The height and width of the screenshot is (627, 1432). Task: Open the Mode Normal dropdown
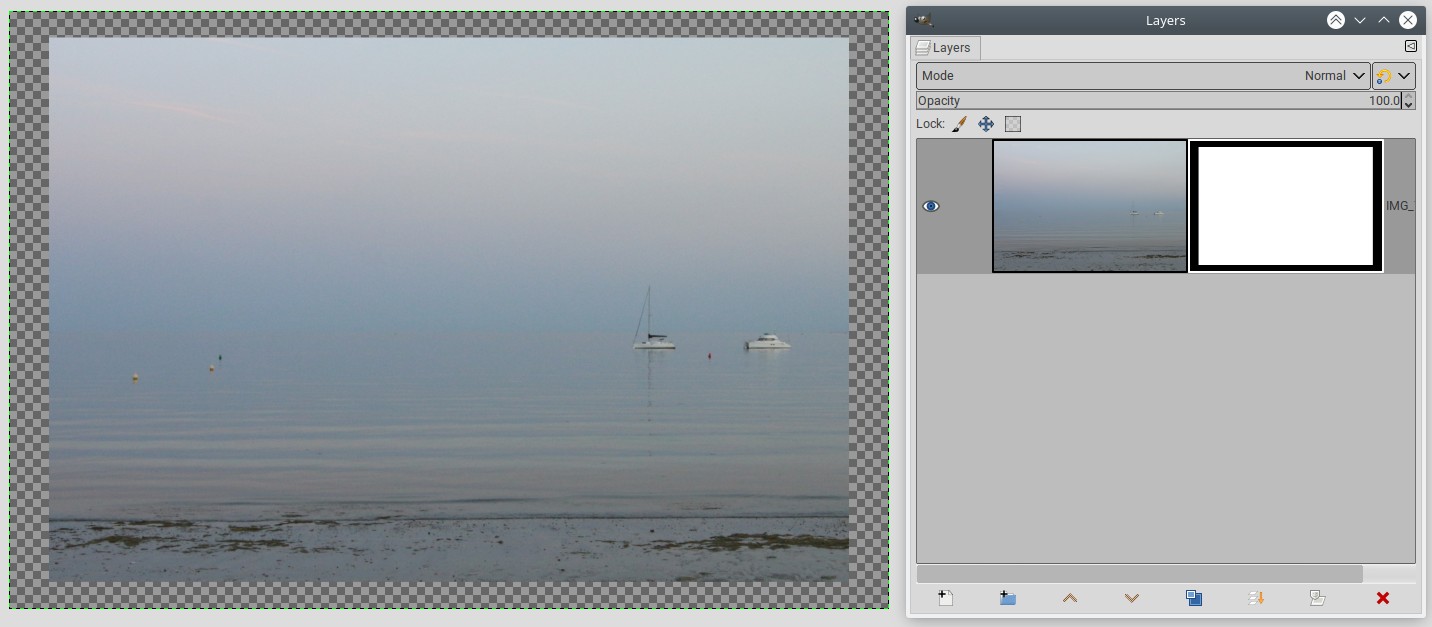[1143, 76]
